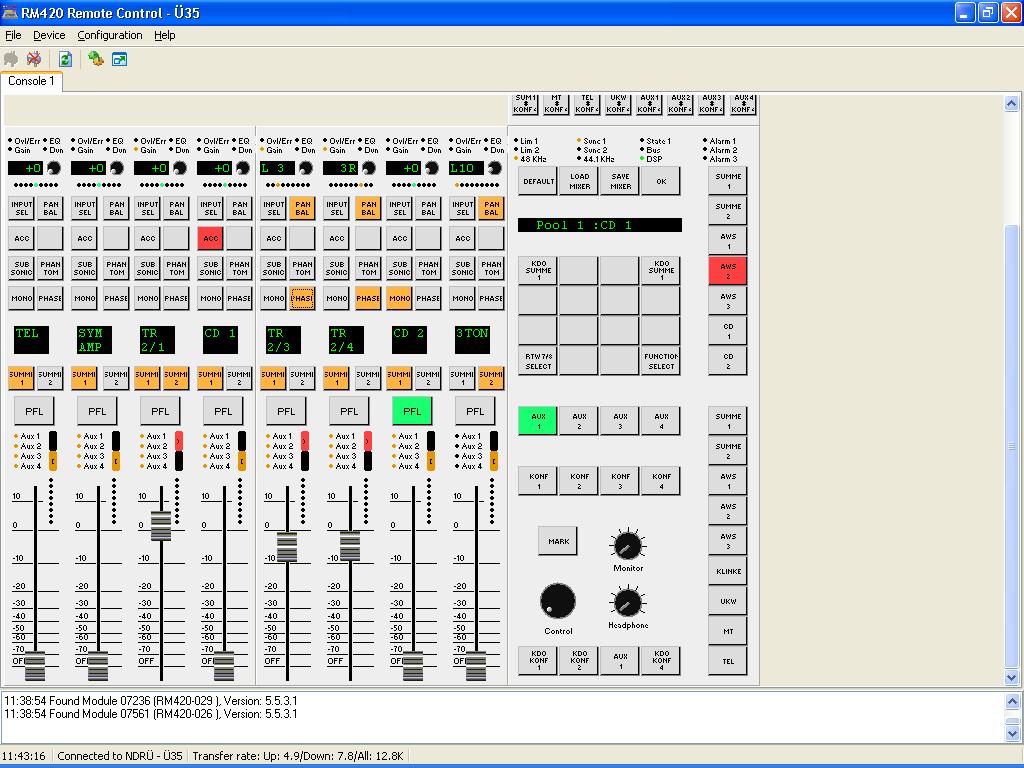1024x768 pixels.
Task: Toggle the green AUX 1 monitor button
Action: pyautogui.click(x=538, y=421)
